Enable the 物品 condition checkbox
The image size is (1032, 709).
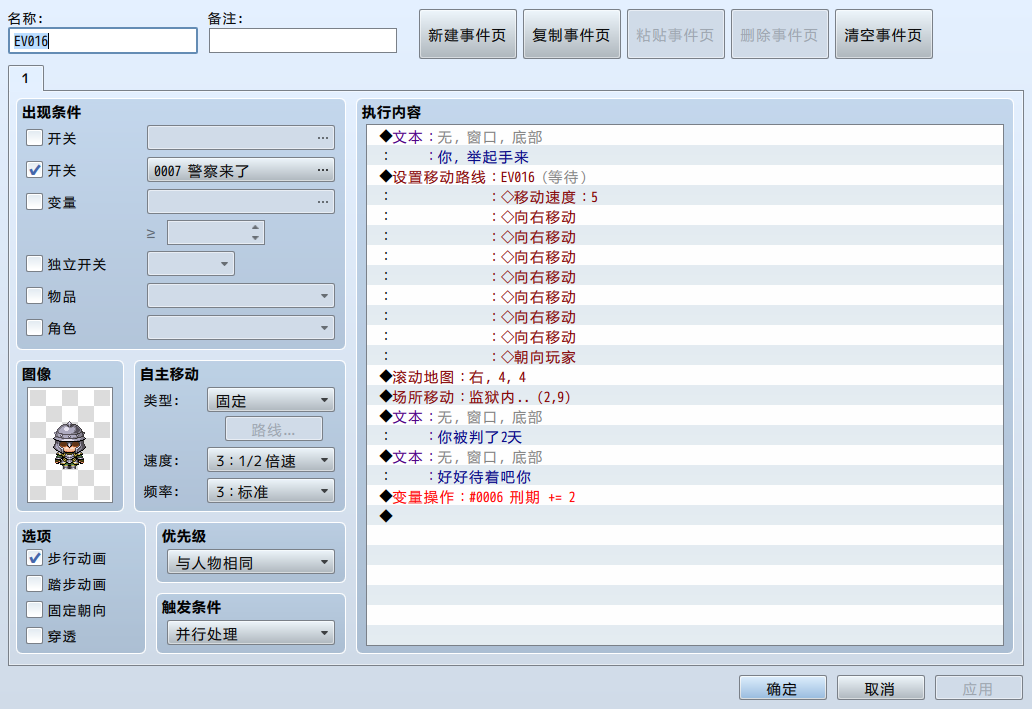click(34, 296)
